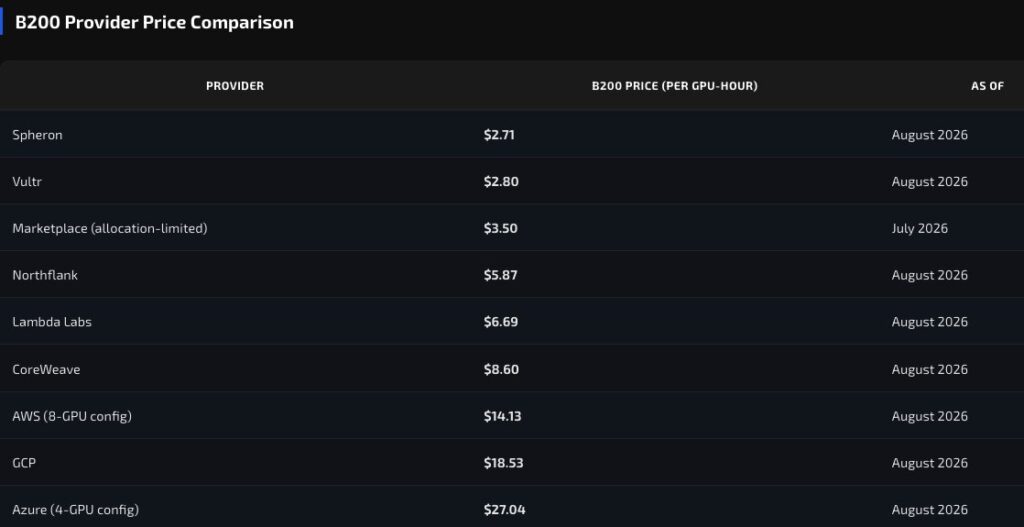This screenshot has height=527, width=1024.
Task: Click the B200 PRICE (PER GPU-HOUR) header
Action: pyautogui.click(x=675, y=86)
